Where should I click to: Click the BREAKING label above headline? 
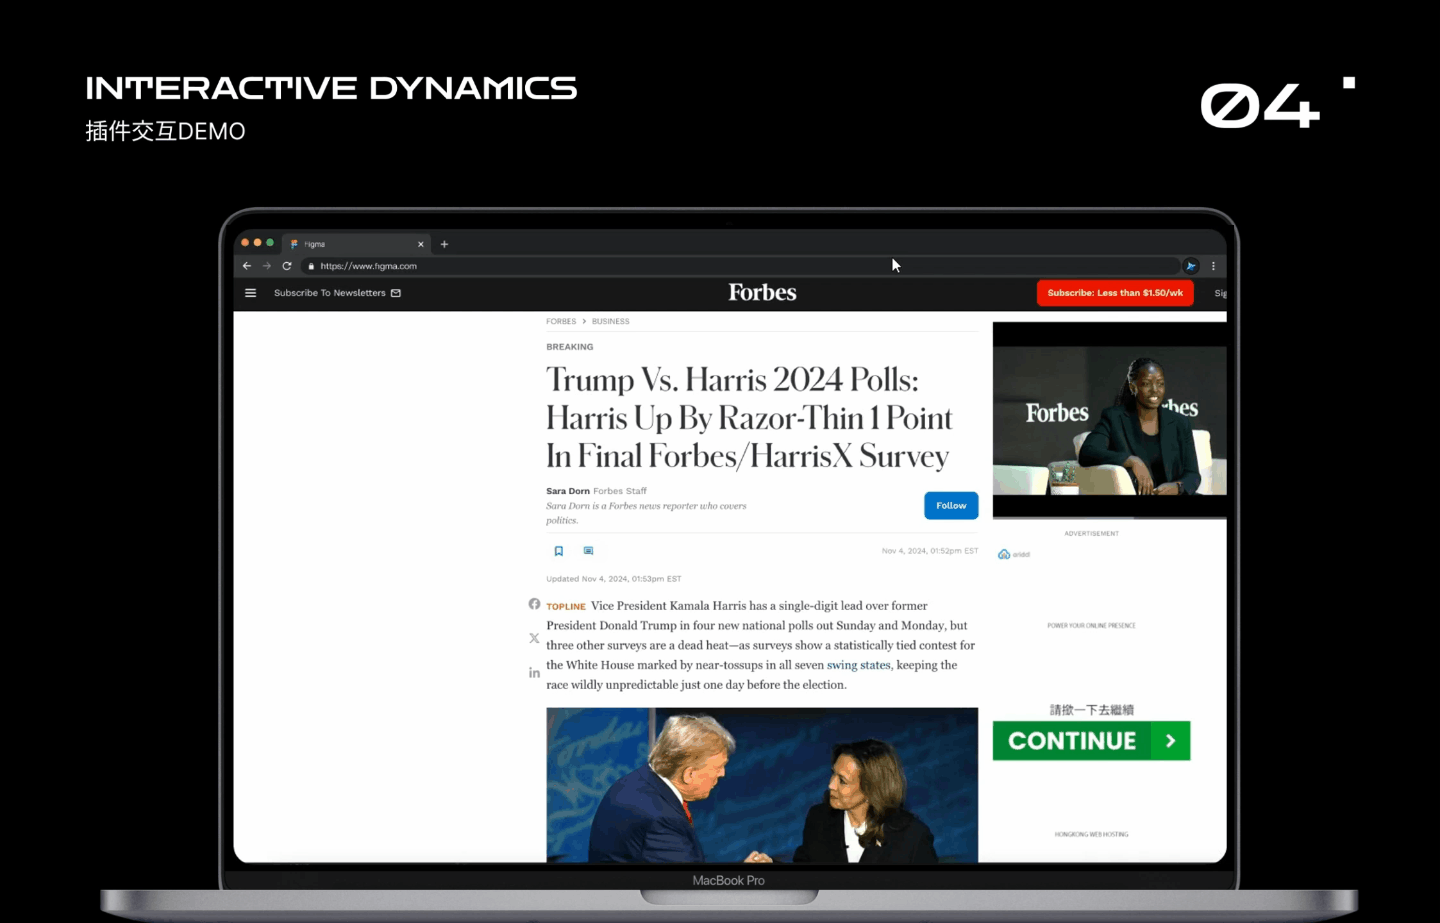(570, 347)
